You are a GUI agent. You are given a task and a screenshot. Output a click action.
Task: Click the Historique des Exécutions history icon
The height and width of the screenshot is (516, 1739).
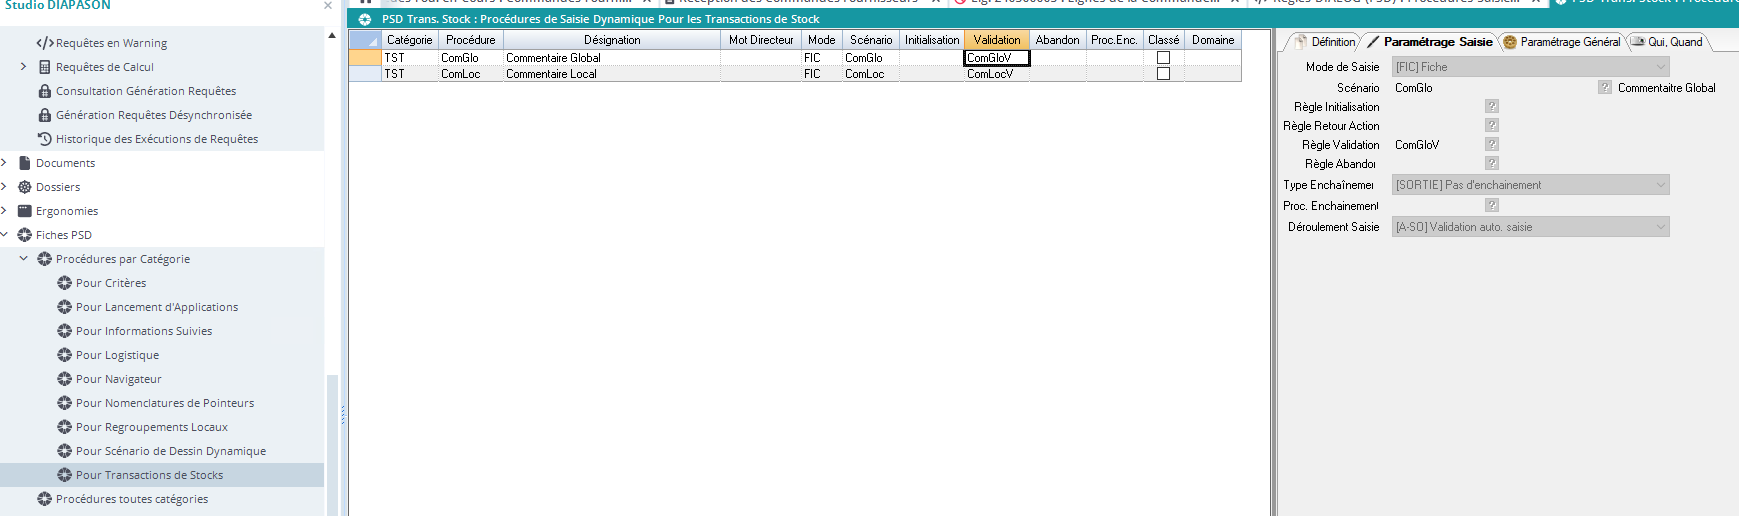click(x=44, y=139)
